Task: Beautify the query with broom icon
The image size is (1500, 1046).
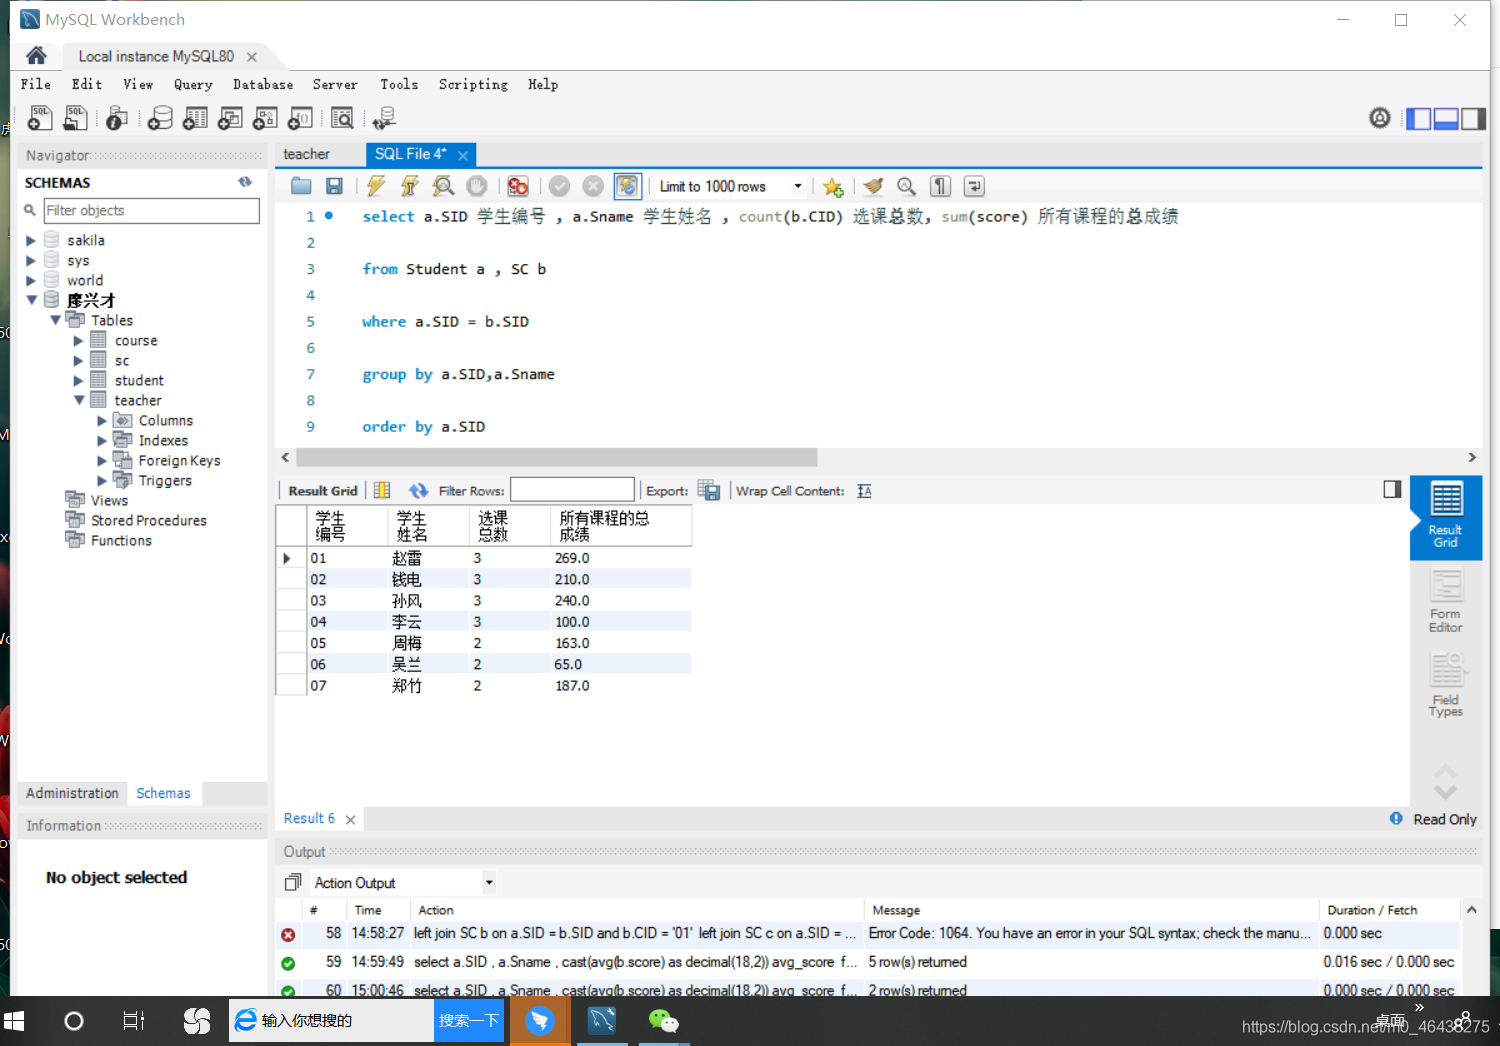Action: coord(873,186)
